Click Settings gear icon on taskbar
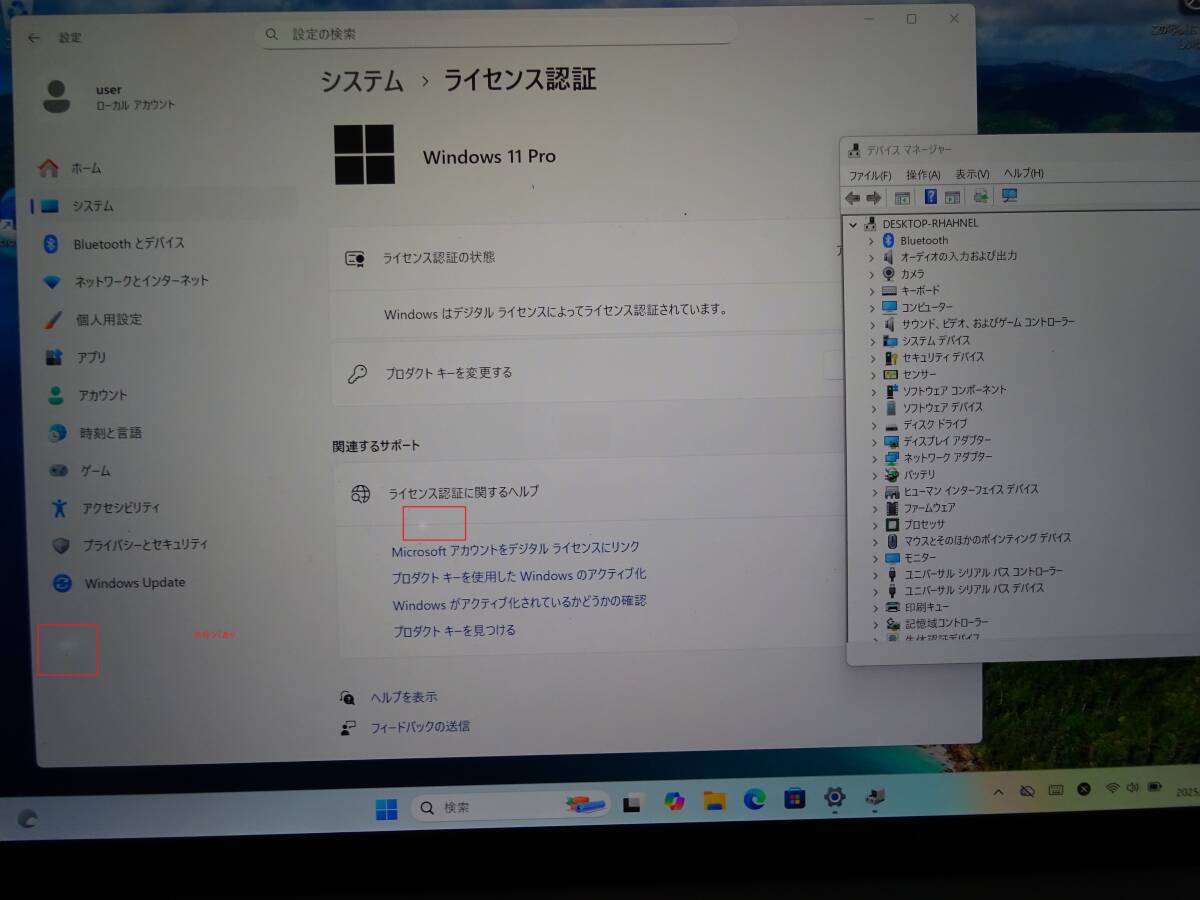Viewport: 1200px width, 900px height. click(x=834, y=797)
